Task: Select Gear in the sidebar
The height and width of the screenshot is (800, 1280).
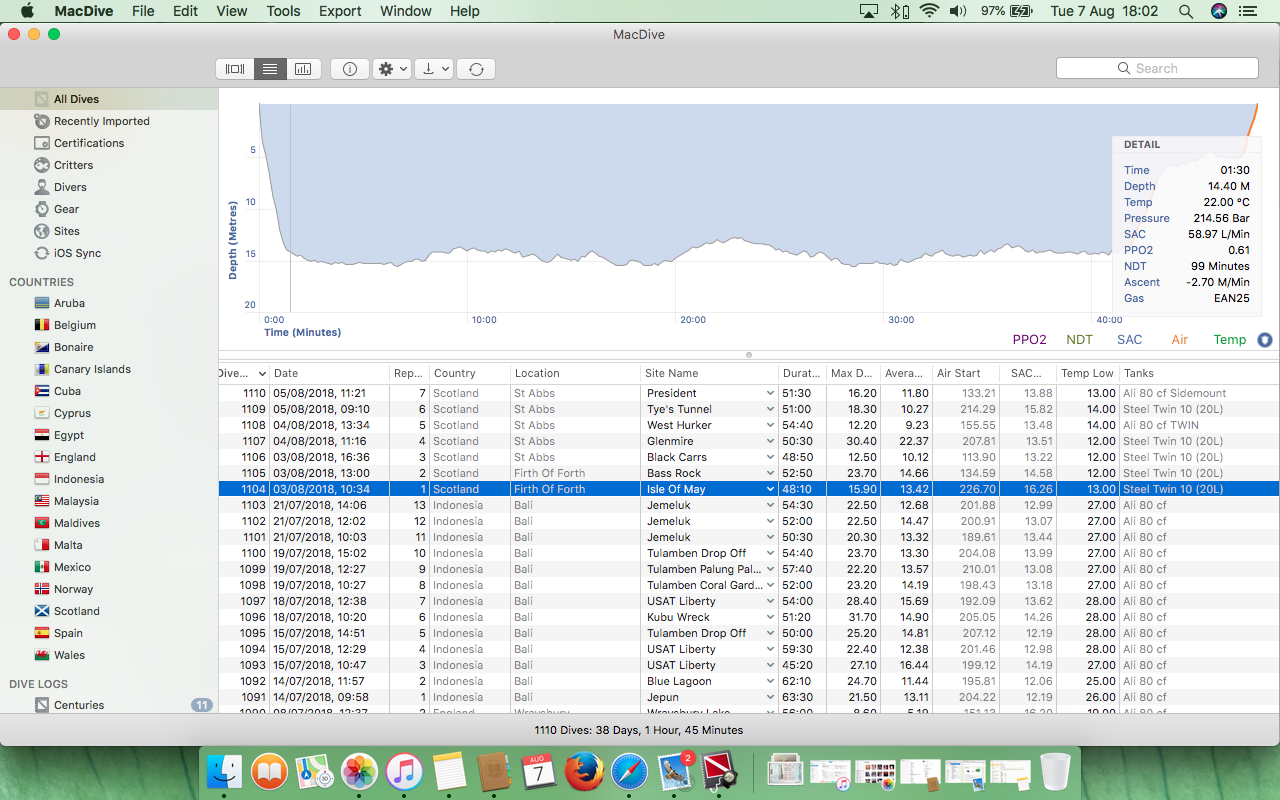Action: coord(66,209)
